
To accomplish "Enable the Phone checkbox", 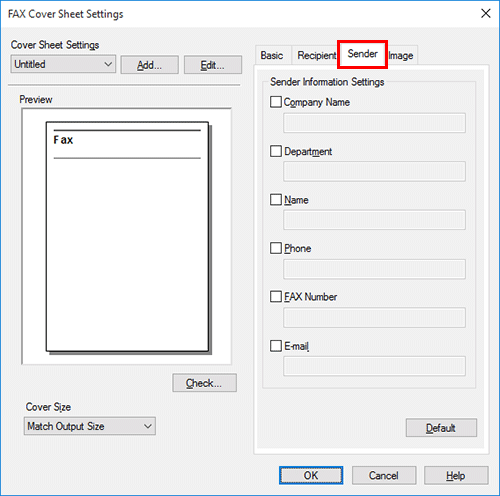I will pyautogui.click(x=276, y=248).
